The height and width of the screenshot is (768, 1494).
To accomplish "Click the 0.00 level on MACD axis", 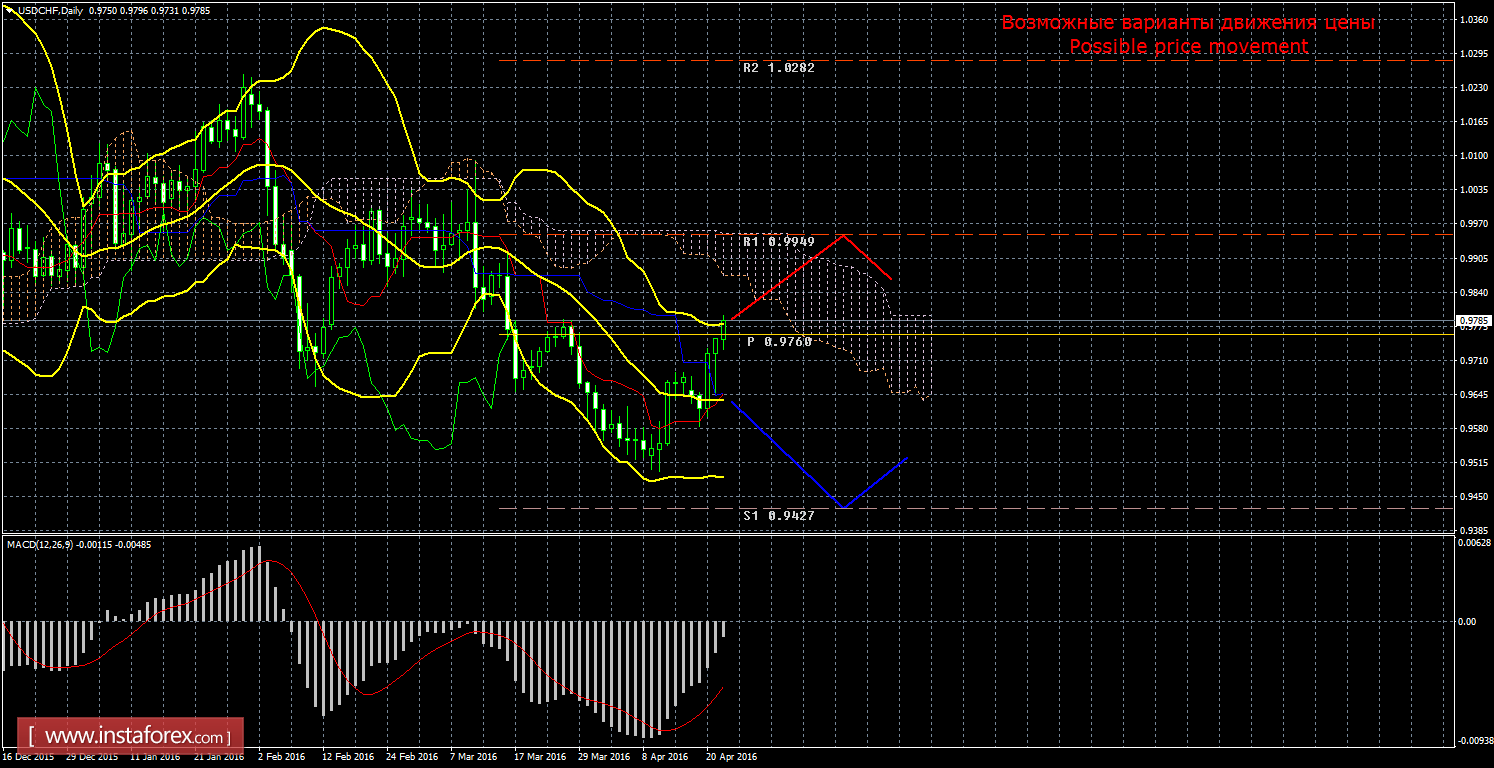I will tap(1466, 621).
